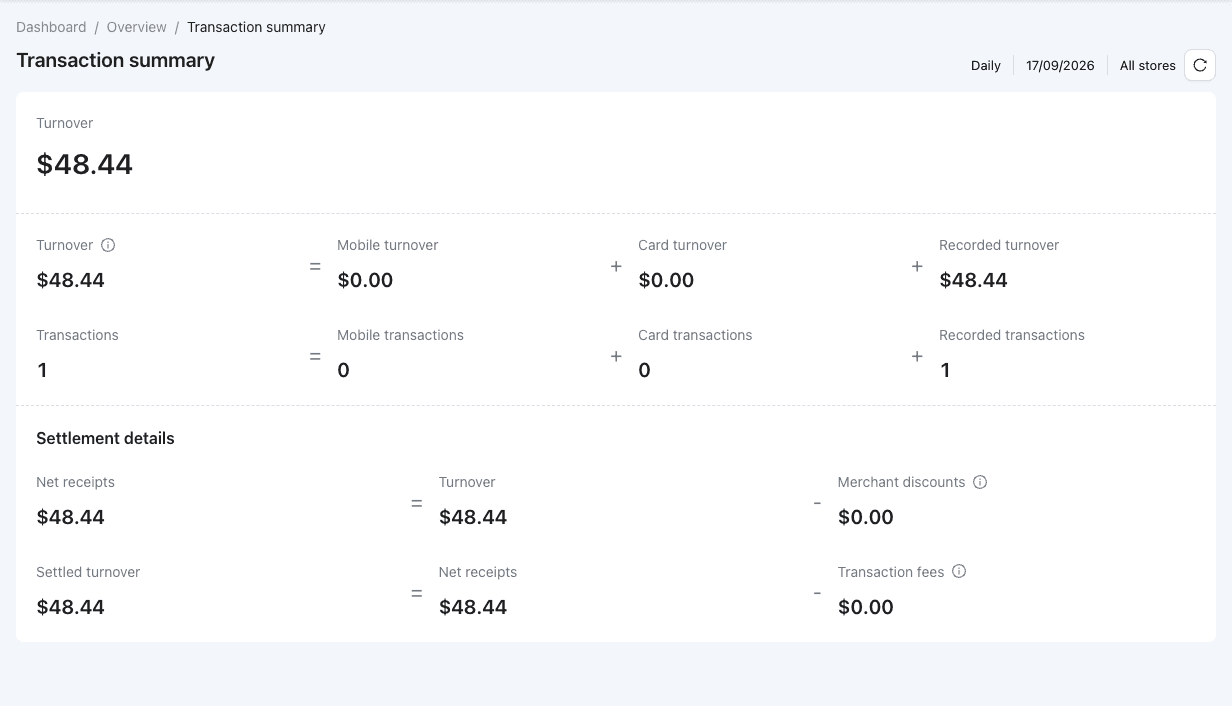Click the Mobile transactions value 0
Viewport: 1232px width, 706px height.
click(344, 370)
